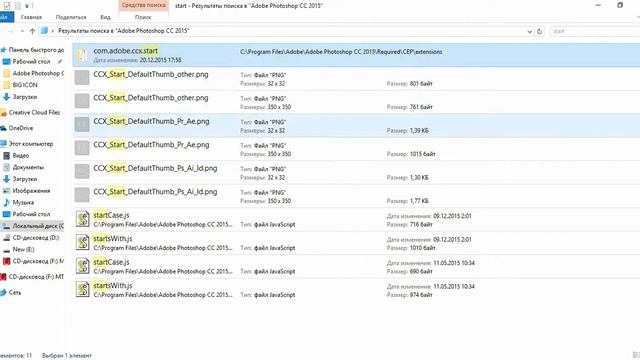Screen dimensions: 640x360
Task: Click the com.adobe.ccx.start folder icon
Action: (x=82, y=56)
